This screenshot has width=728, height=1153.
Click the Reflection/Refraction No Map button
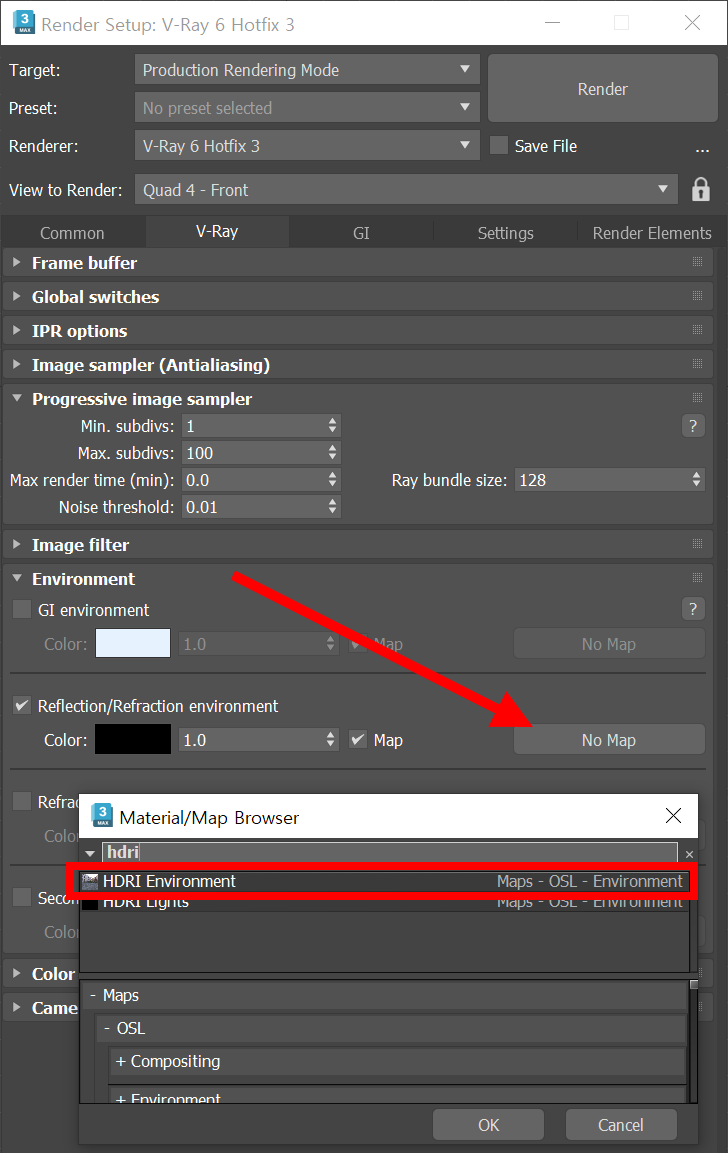coord(609,740)
